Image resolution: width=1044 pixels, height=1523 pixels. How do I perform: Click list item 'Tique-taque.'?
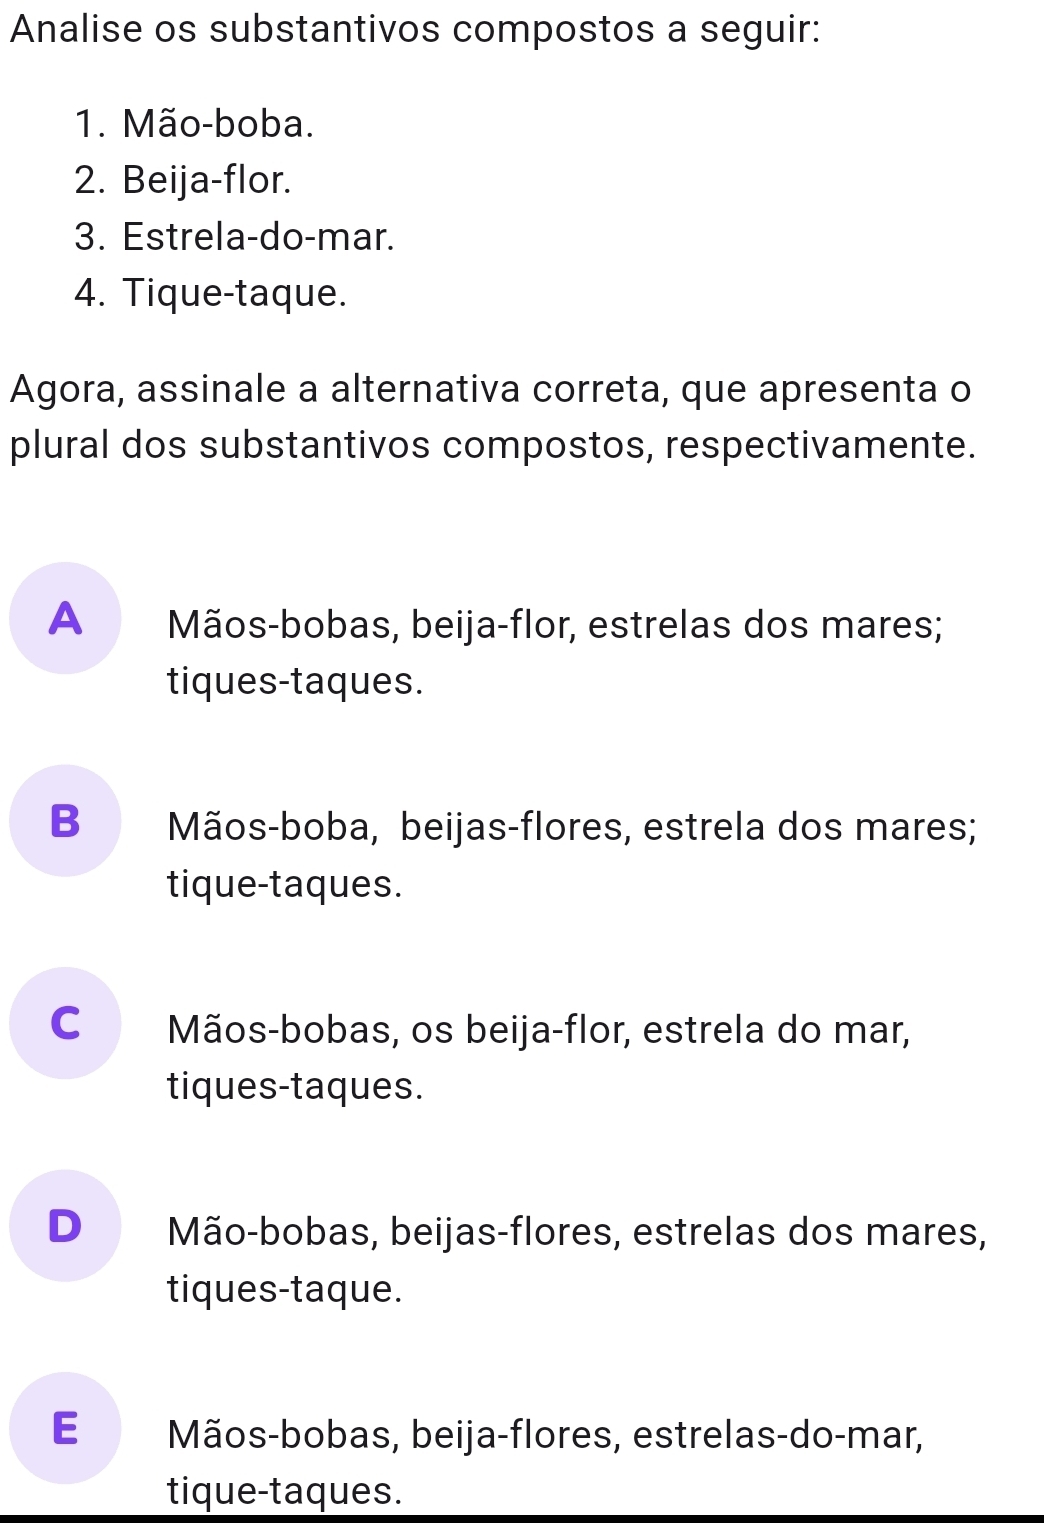click(x=235, y=293)
